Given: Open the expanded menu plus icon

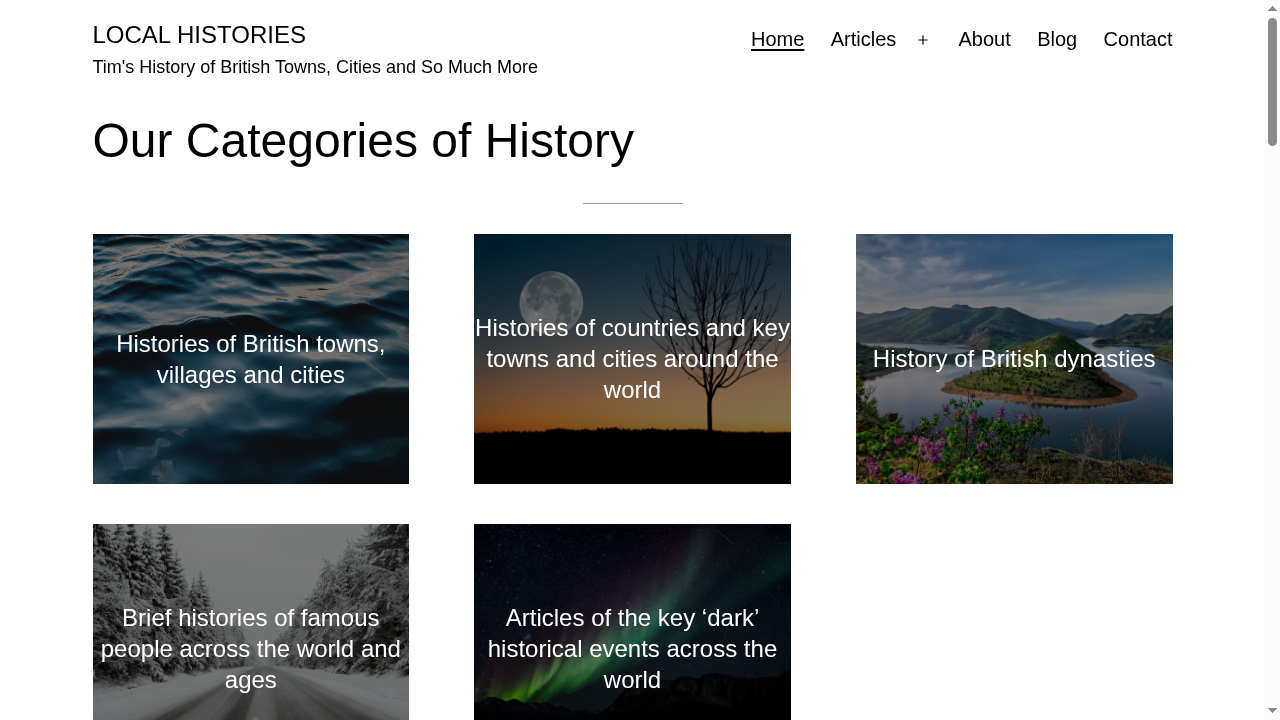Looking at the screenshot, I should click(922, 40).
